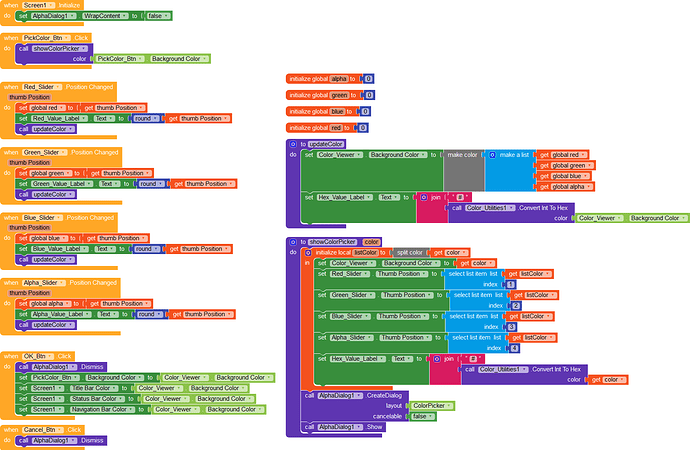This screenshot has width=690, height=450.
Task: Expand WrapContent property dropdown on AlphaDialog1 setter
Action: pyautogui.click(x=104, y=17)
